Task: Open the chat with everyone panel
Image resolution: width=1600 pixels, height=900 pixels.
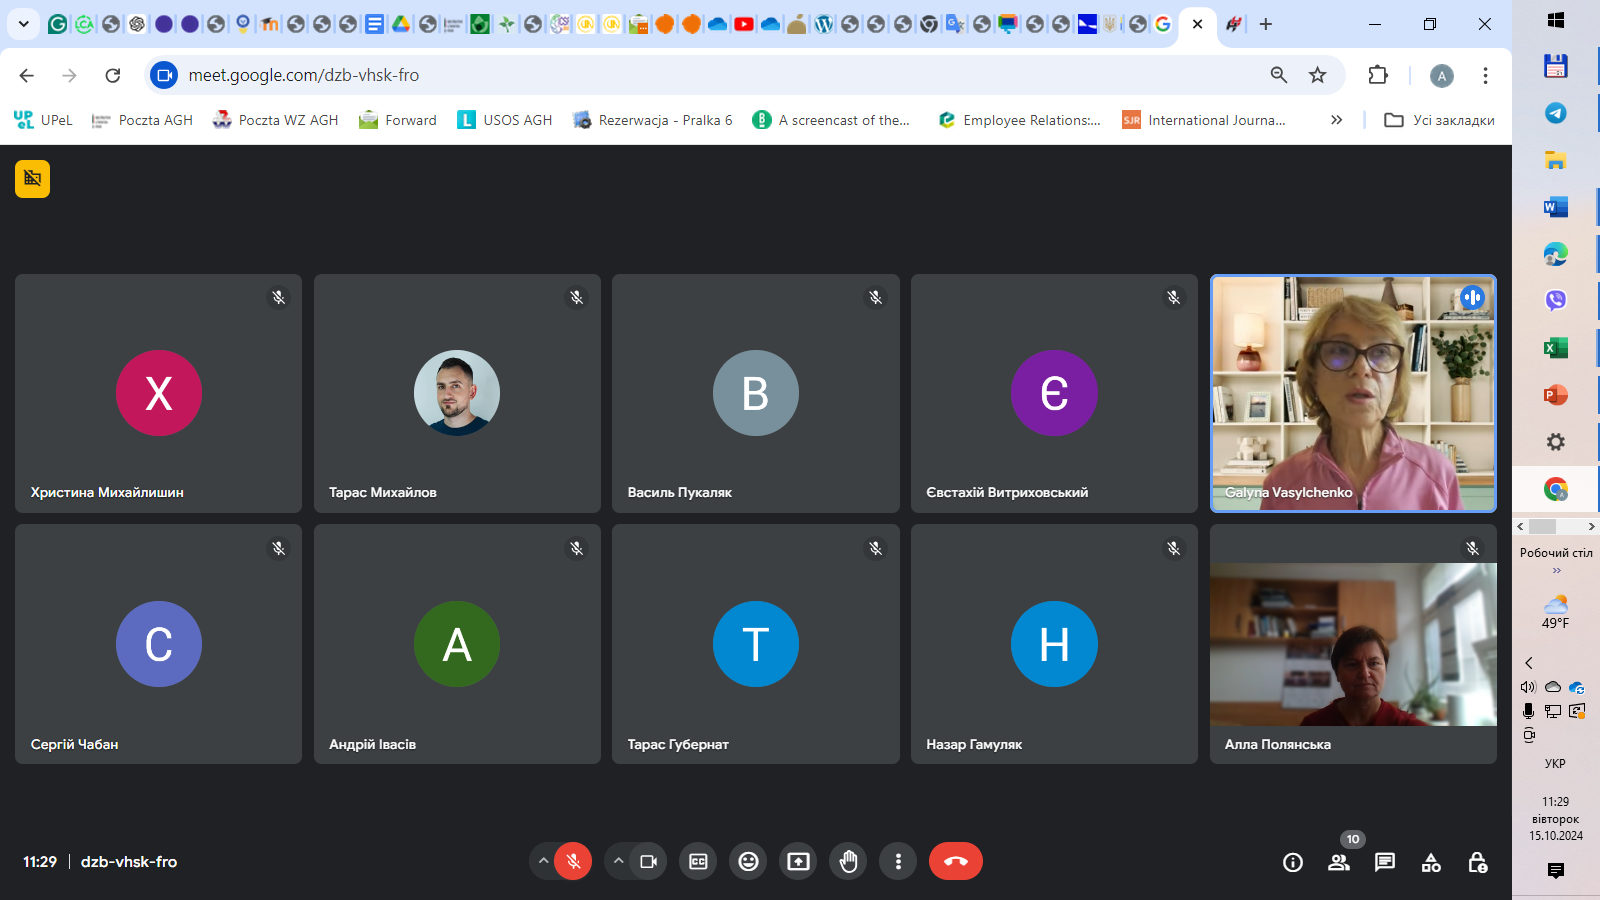Action: point(1384,862)
